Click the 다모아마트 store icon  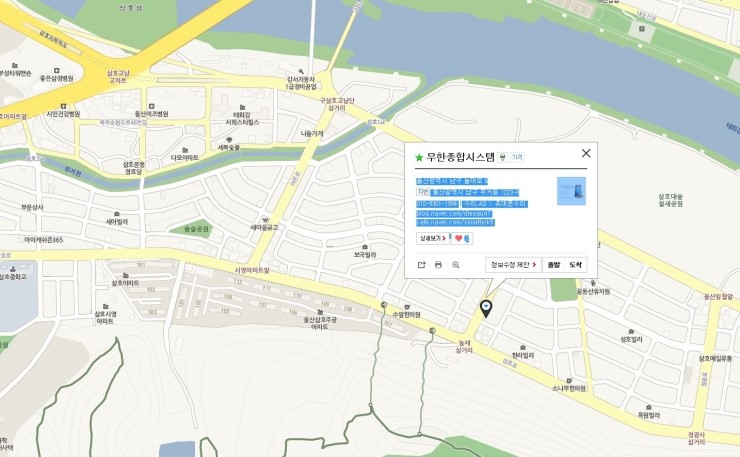[185, 150]
